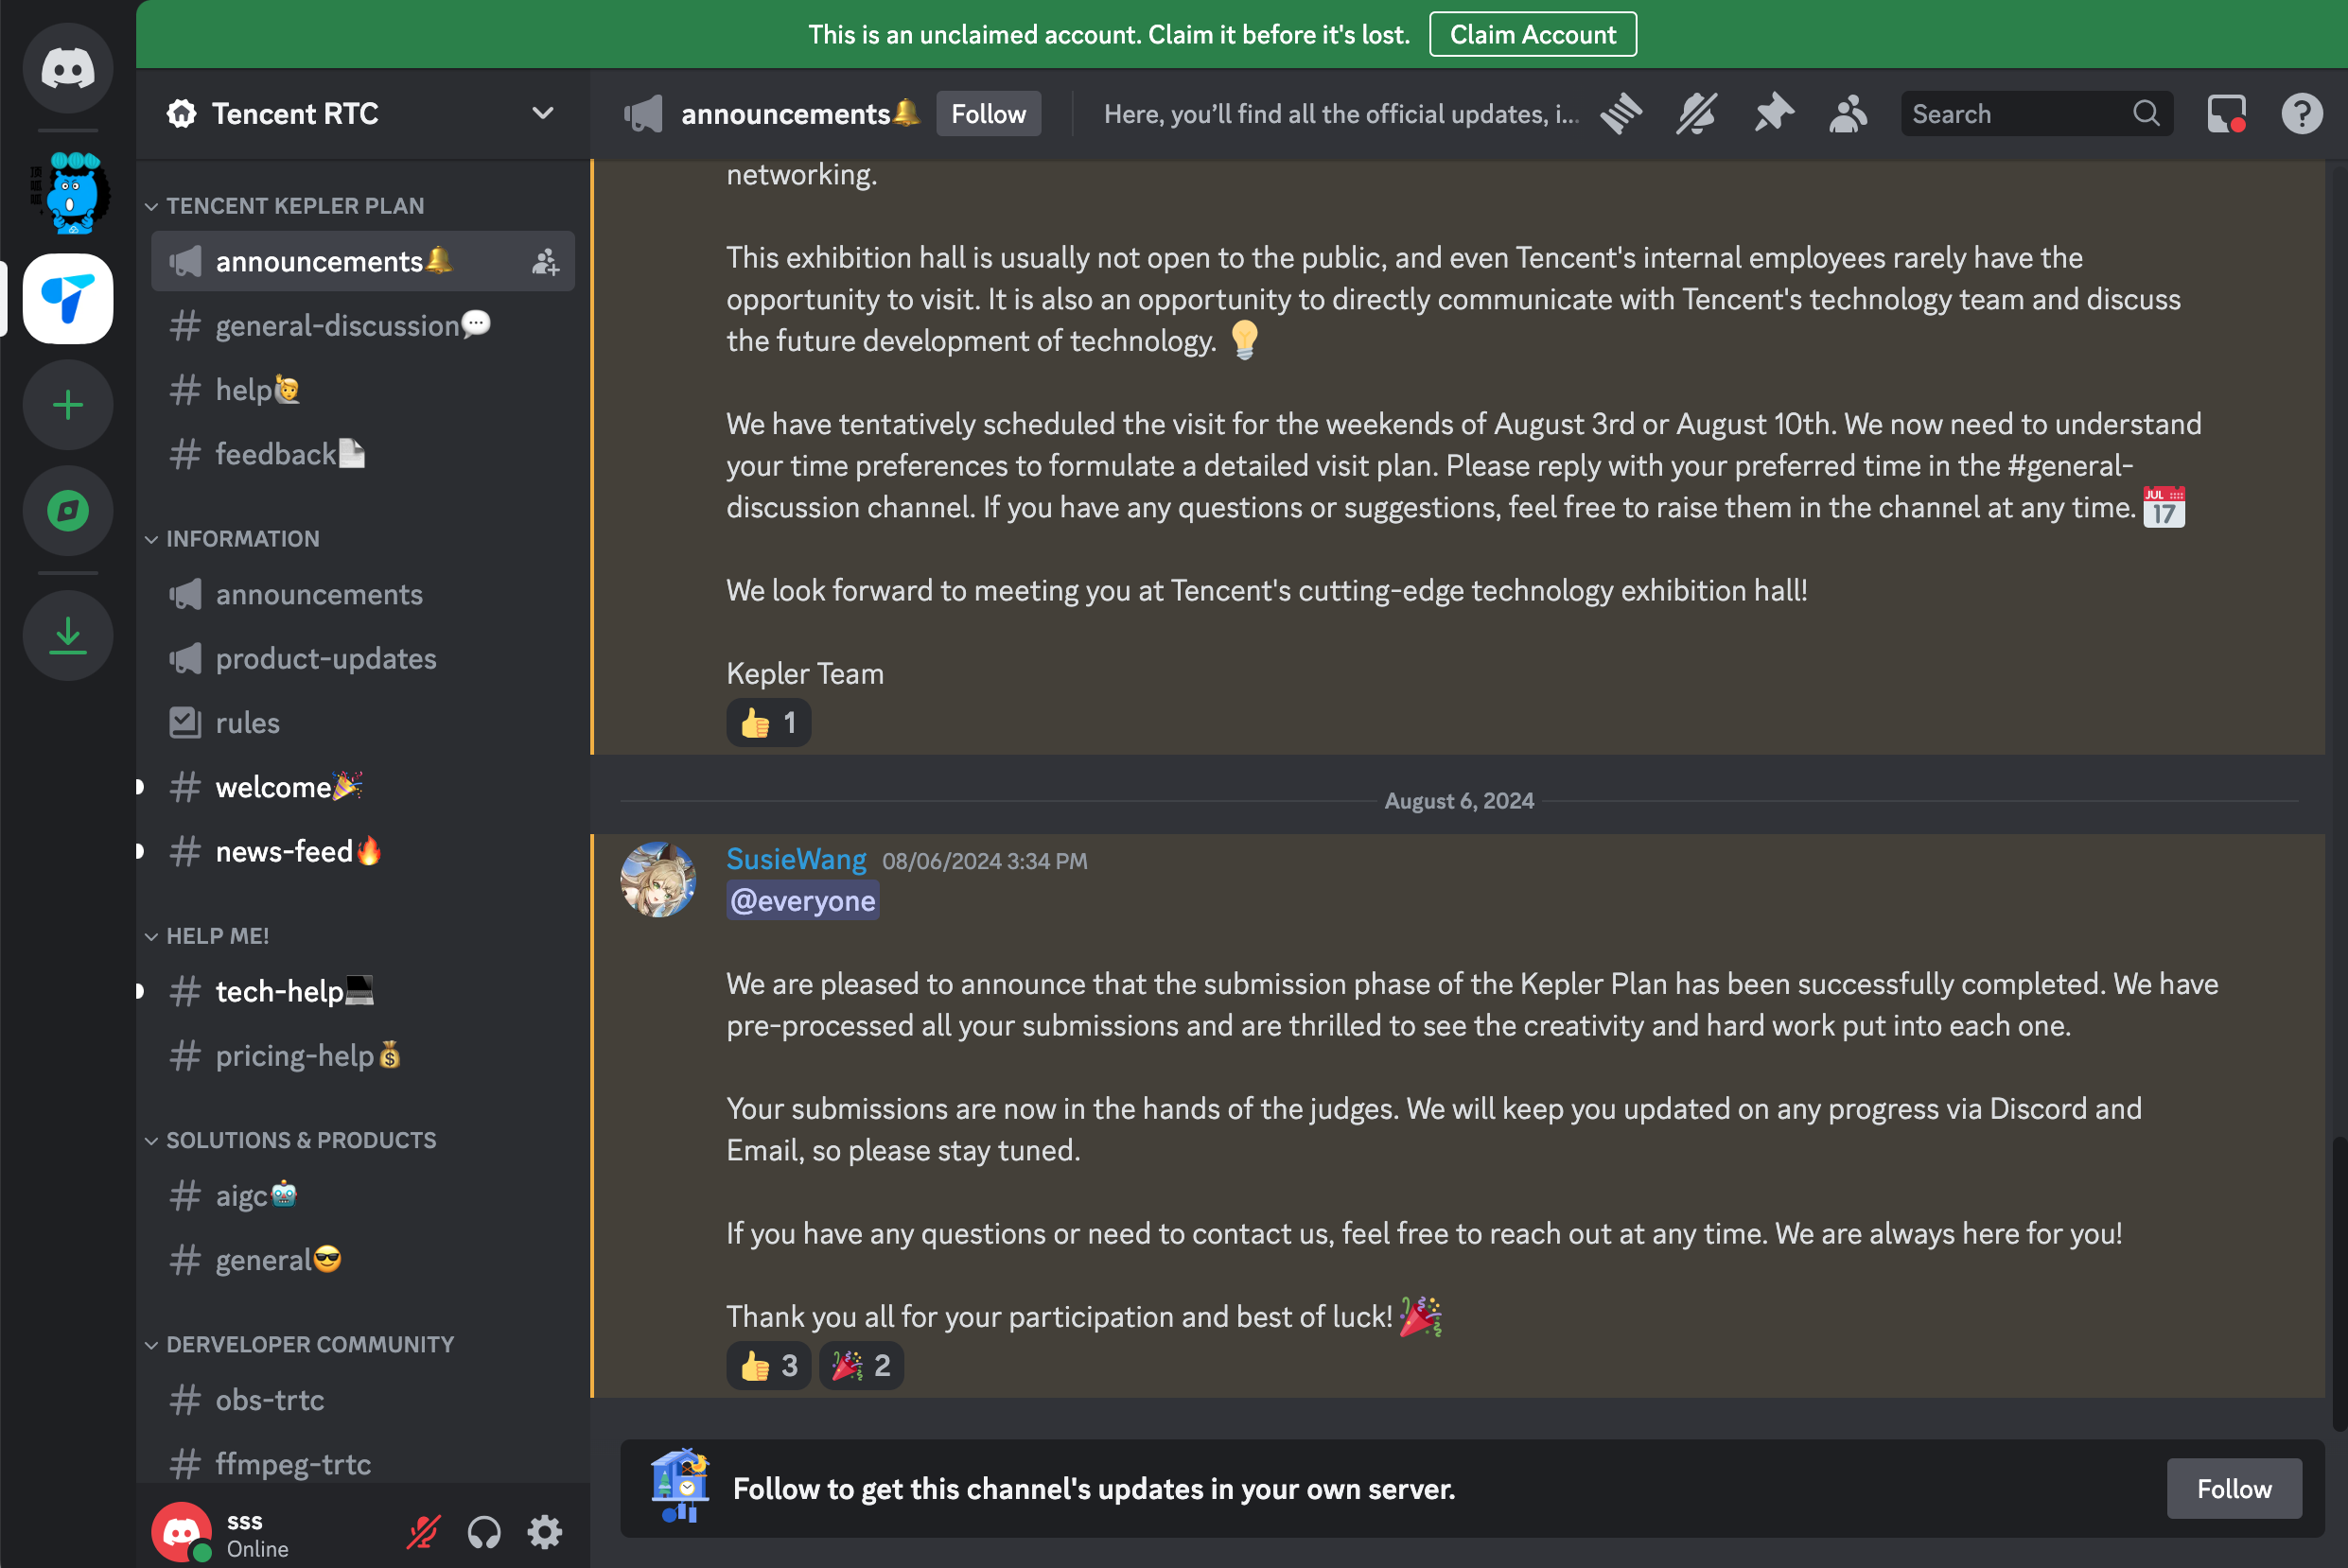Click the Download Apps icon

[x=68, y=636]
